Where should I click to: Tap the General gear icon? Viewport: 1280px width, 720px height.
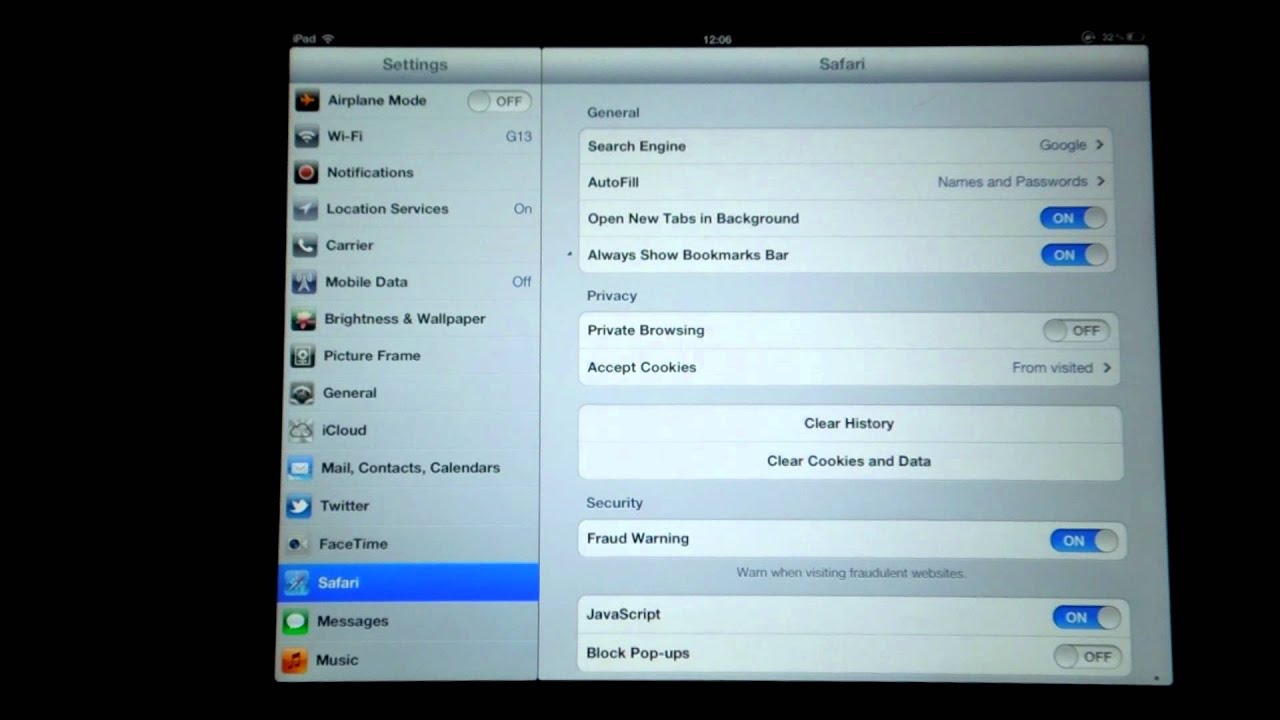tap(302, 393)
